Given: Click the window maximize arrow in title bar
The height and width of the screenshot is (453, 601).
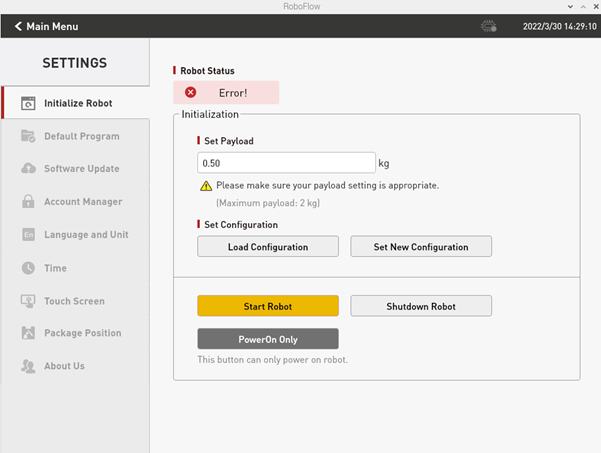Looking at the screenshot, I should (583, 7).
